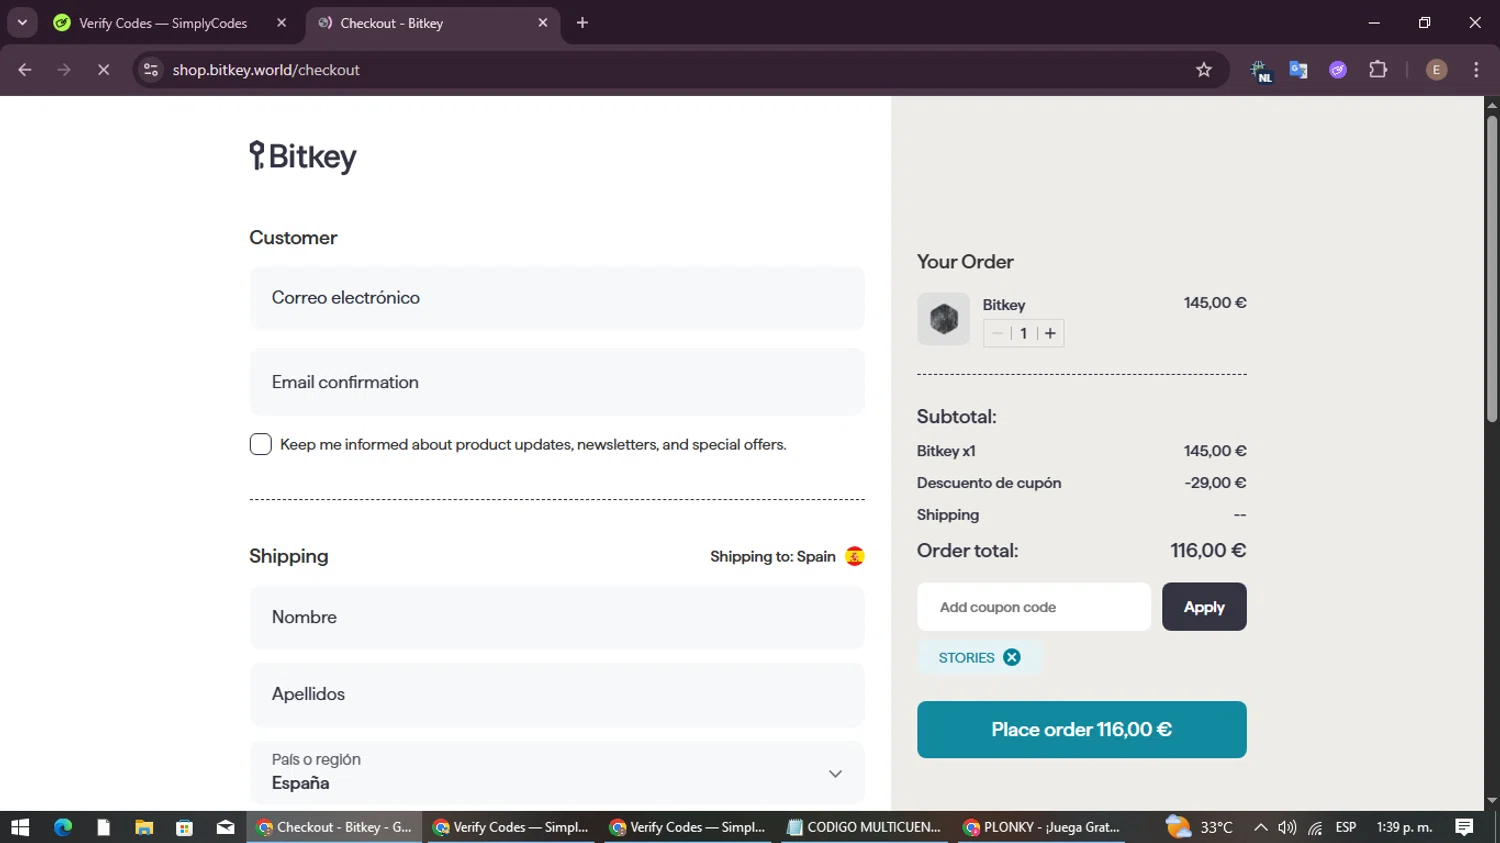The width and height of the screenshot is (1500, 843).
Task: Open the tab search dropdown
Action: 22,22
